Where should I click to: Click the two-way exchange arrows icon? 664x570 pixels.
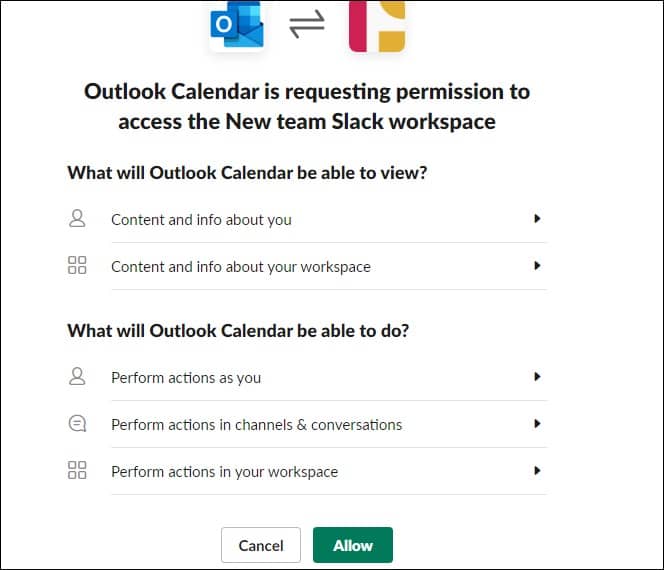click(x=307, y=24)
